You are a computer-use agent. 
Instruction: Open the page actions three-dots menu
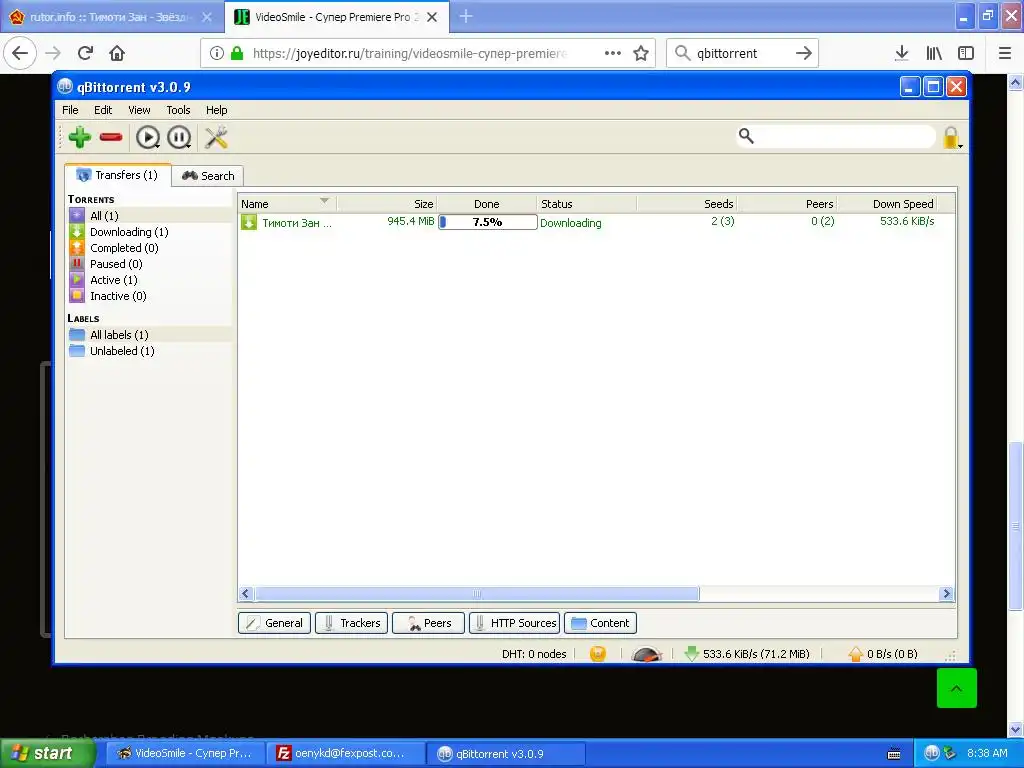(x=613, y=53)
